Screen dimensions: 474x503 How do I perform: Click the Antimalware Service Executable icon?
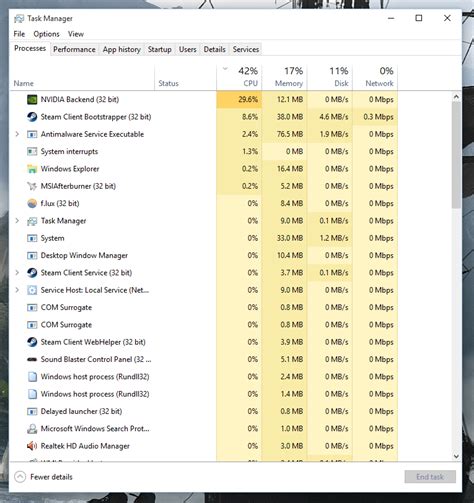tap(32, 134)
